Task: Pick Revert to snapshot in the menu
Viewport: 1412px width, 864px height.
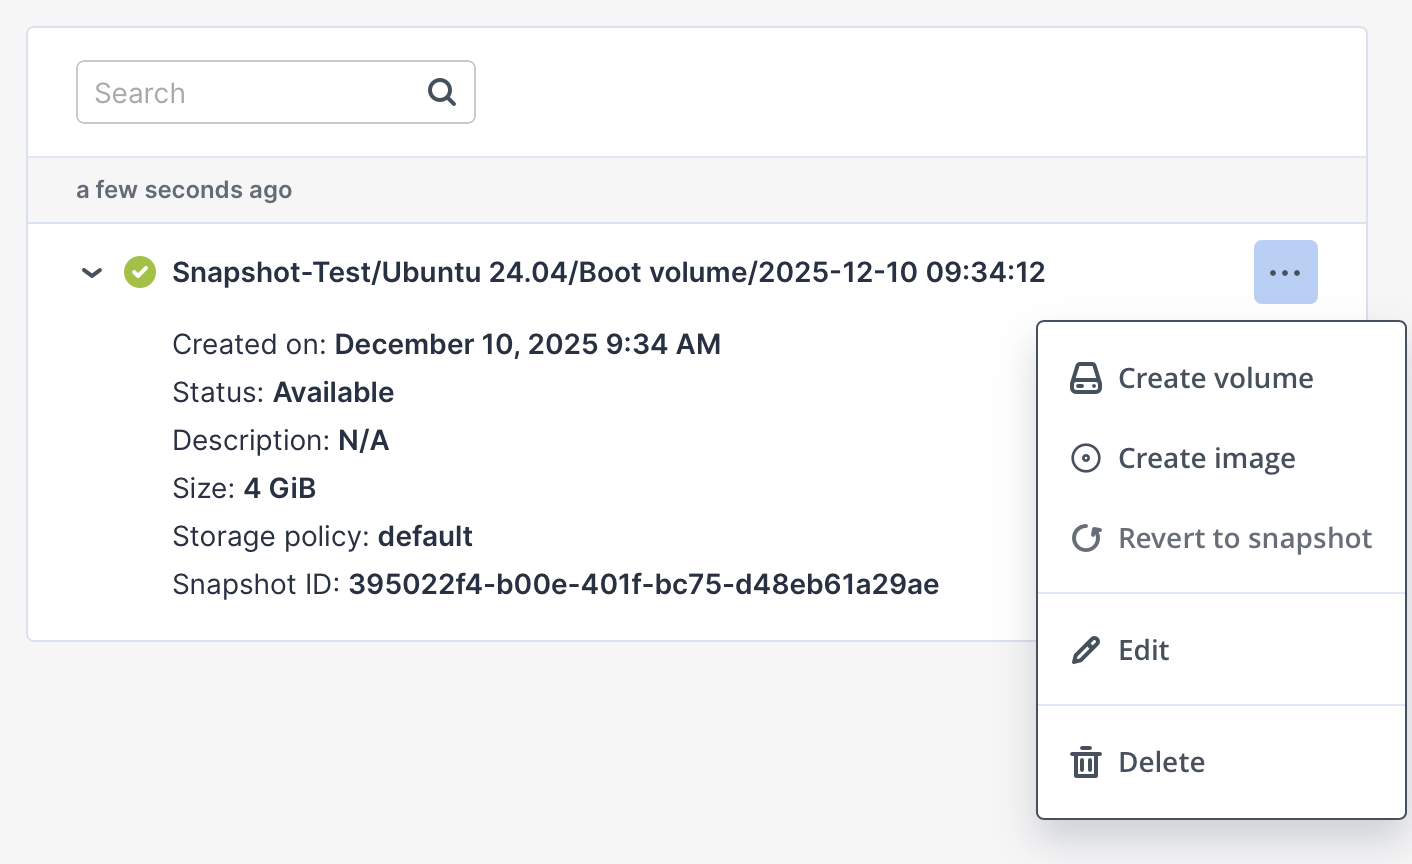Action: pyautogui.click(x=1244, y=538)
